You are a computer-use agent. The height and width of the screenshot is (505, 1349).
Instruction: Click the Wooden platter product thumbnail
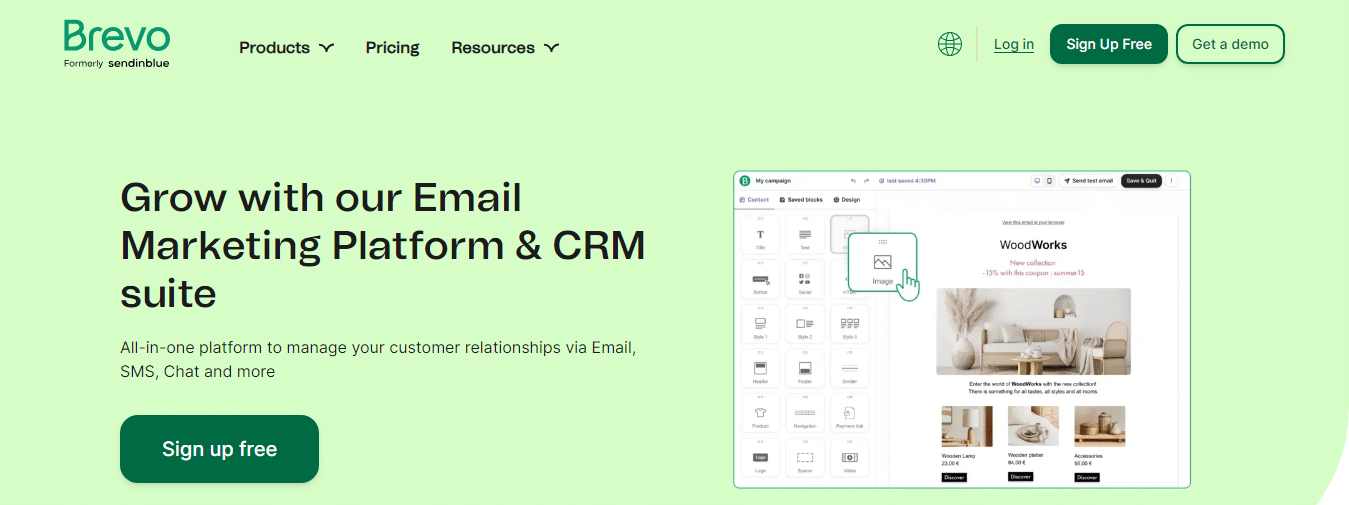click(1033, 426)
